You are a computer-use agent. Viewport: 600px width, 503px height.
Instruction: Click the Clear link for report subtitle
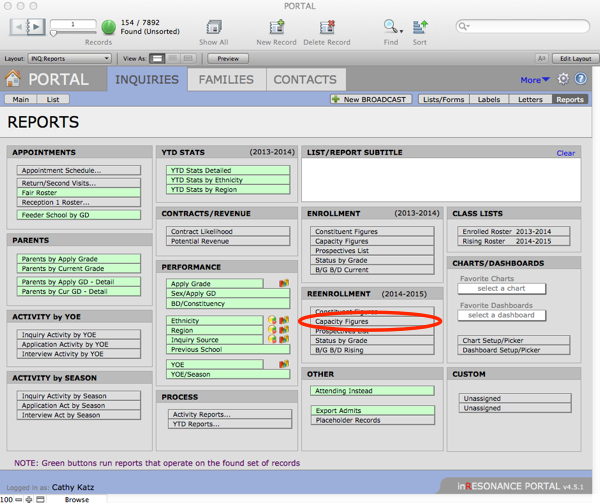[565, 153]
